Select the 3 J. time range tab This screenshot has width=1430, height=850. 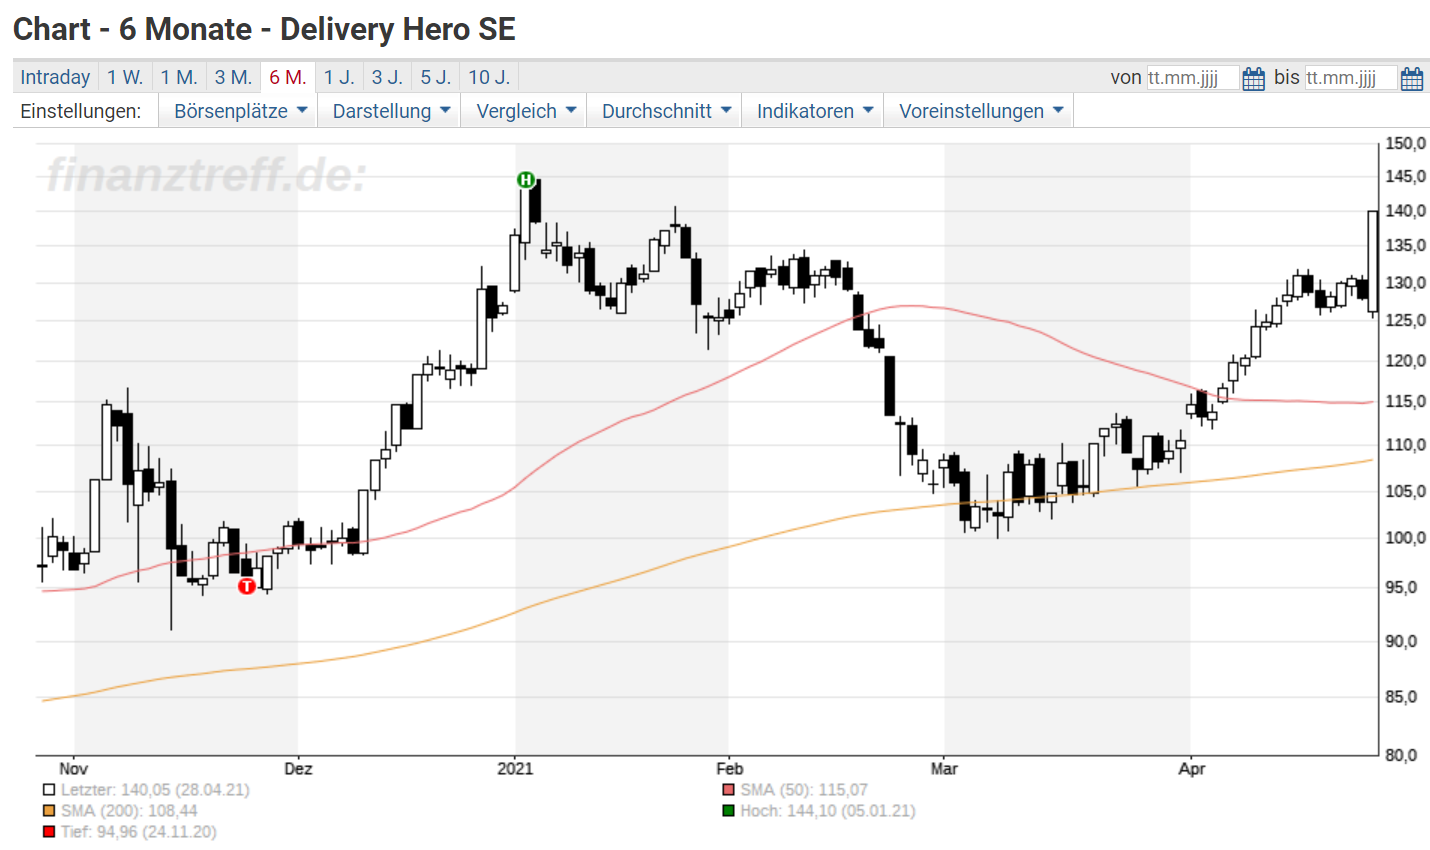tap(387, 77)
